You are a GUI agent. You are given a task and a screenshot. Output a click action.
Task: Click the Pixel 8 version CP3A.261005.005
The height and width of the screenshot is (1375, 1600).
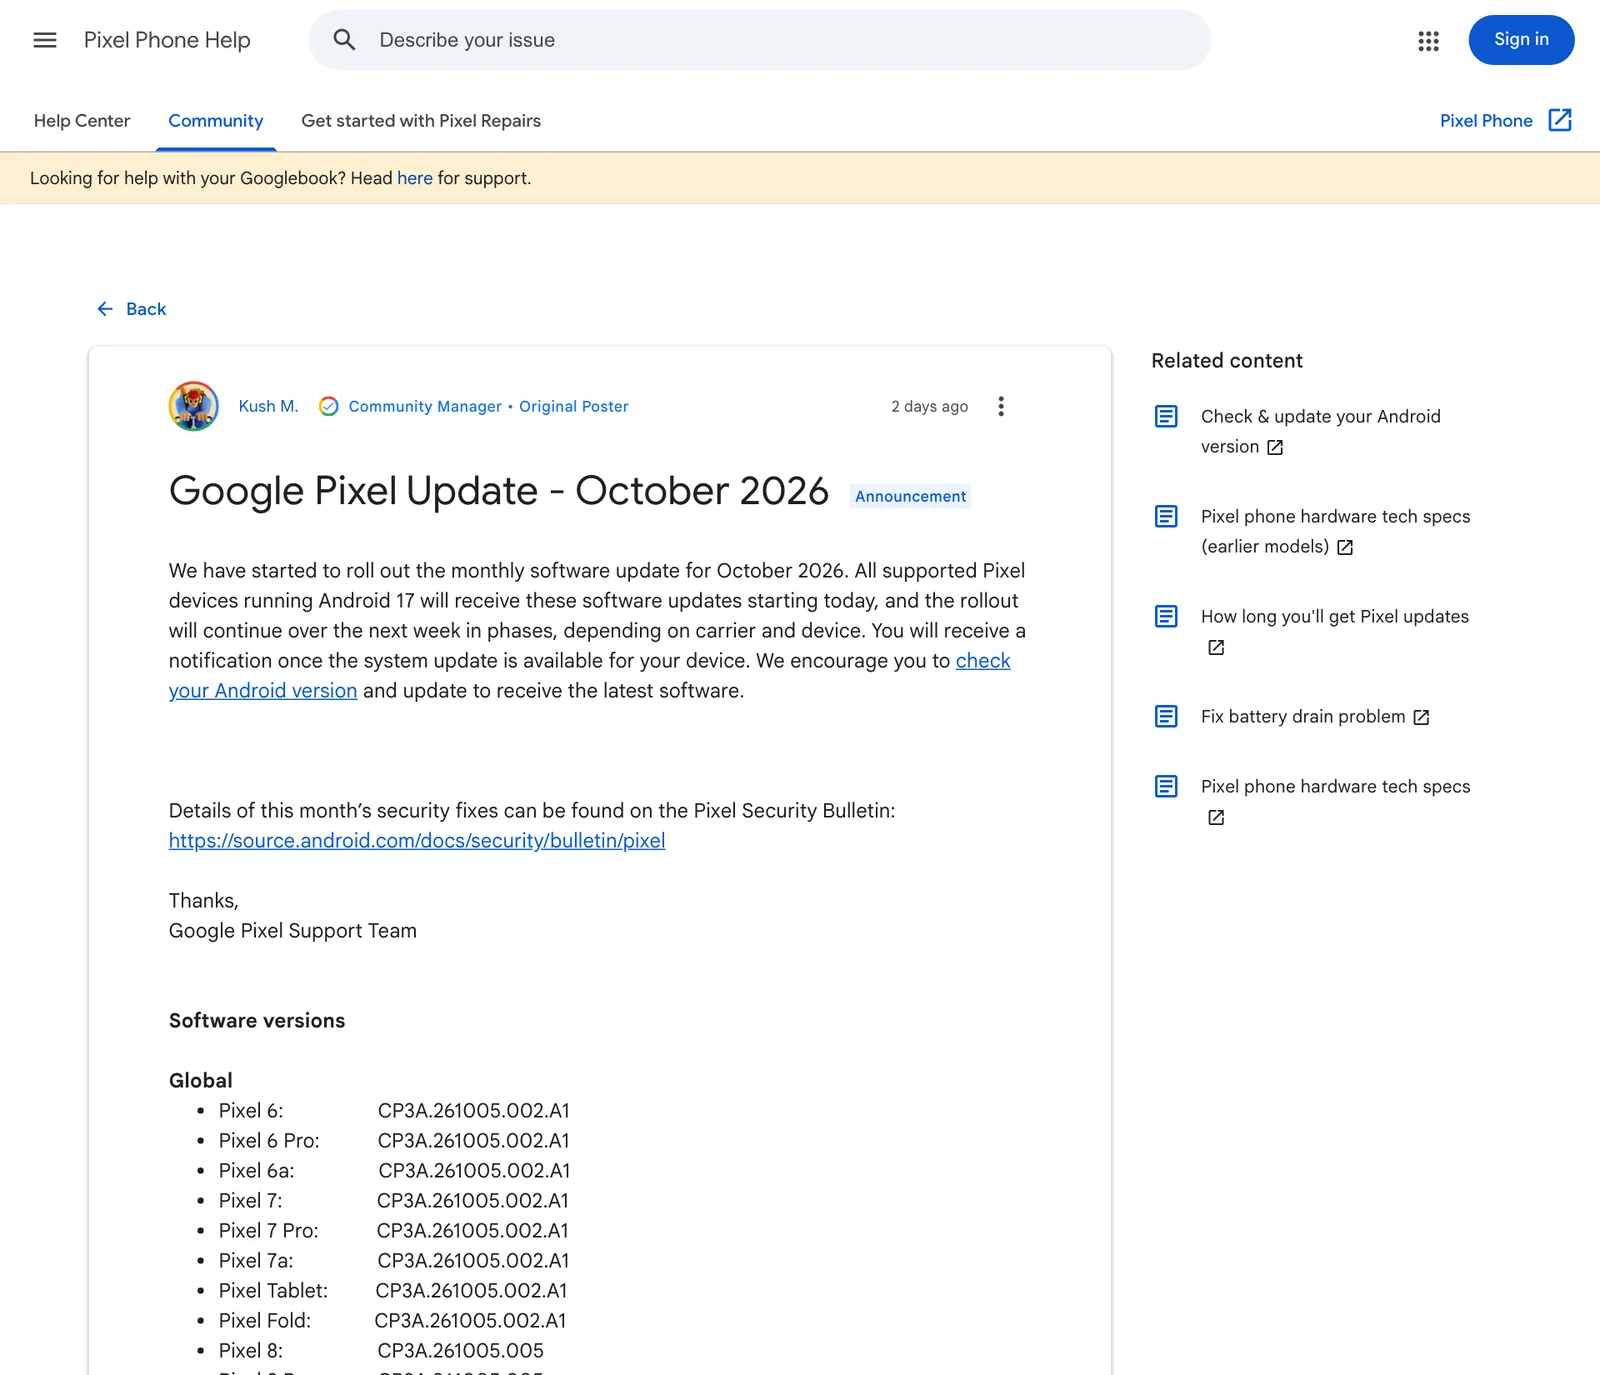(461, 1351)
